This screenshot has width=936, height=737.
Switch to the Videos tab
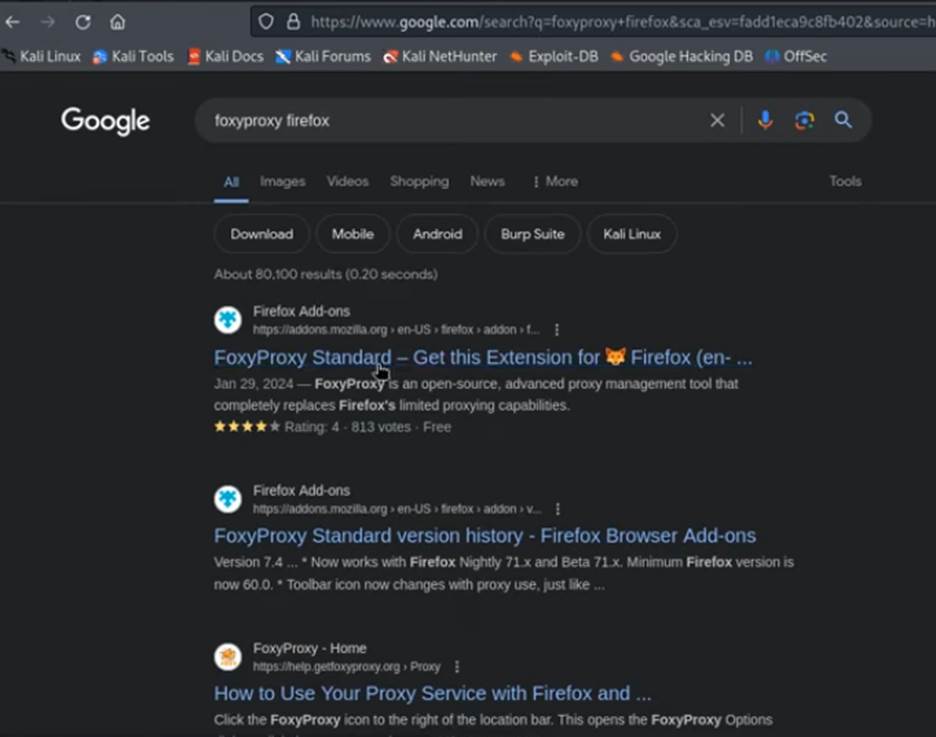click(347, 181)
